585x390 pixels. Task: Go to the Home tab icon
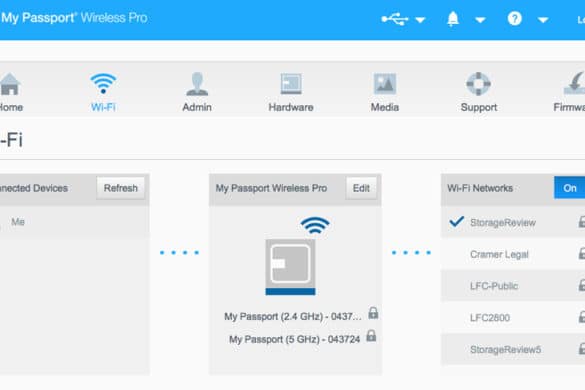10,84
